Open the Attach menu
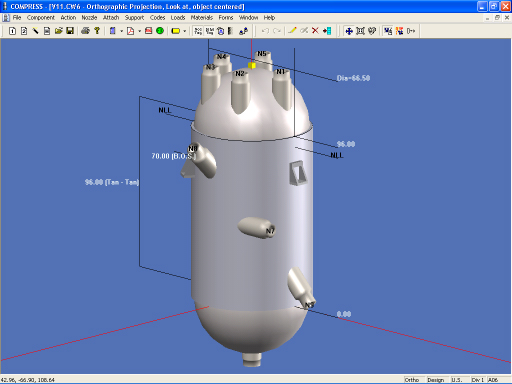The height and width of the screenshot is (384, 512). point(111,18)
